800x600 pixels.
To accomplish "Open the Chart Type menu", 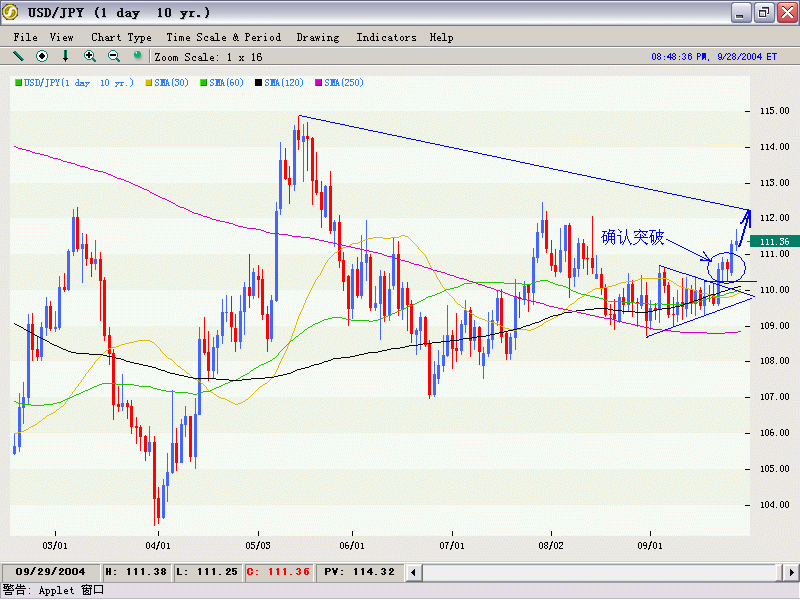I will point(121,37).
